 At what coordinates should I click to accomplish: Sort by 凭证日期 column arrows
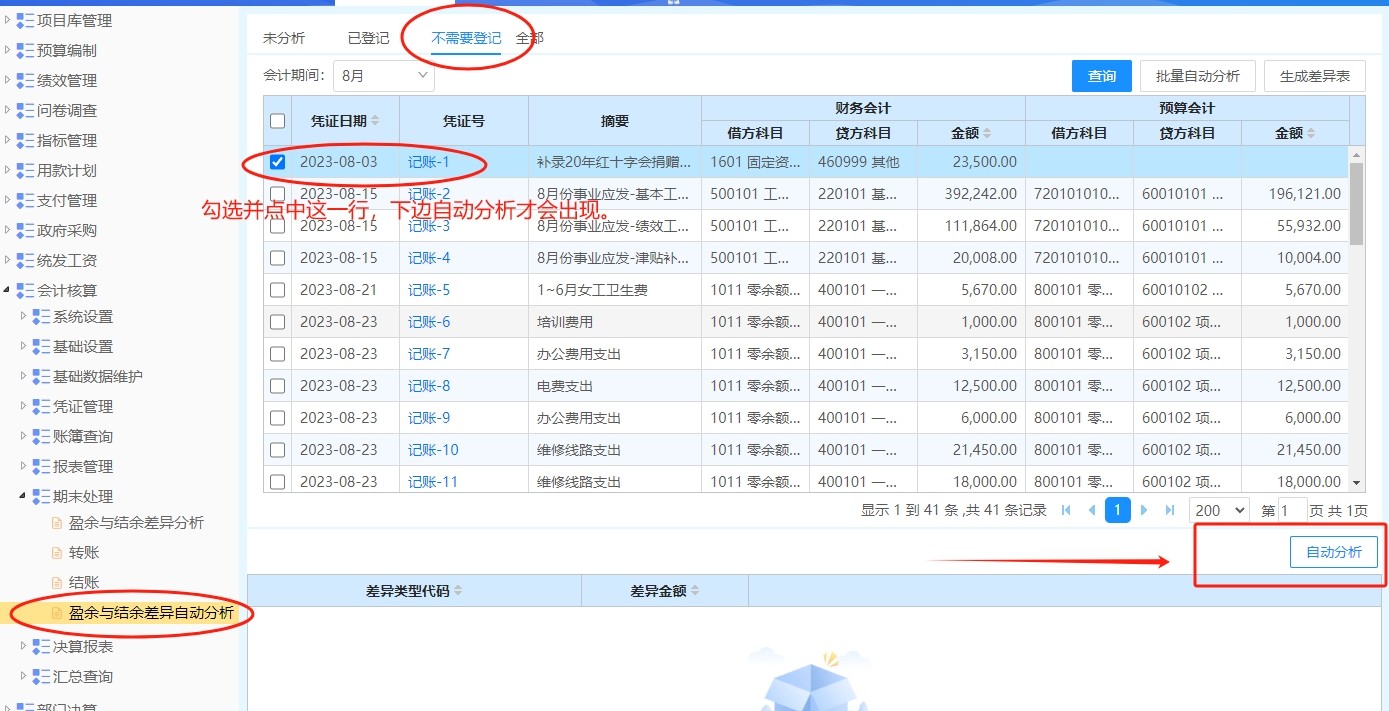(376, 121)
